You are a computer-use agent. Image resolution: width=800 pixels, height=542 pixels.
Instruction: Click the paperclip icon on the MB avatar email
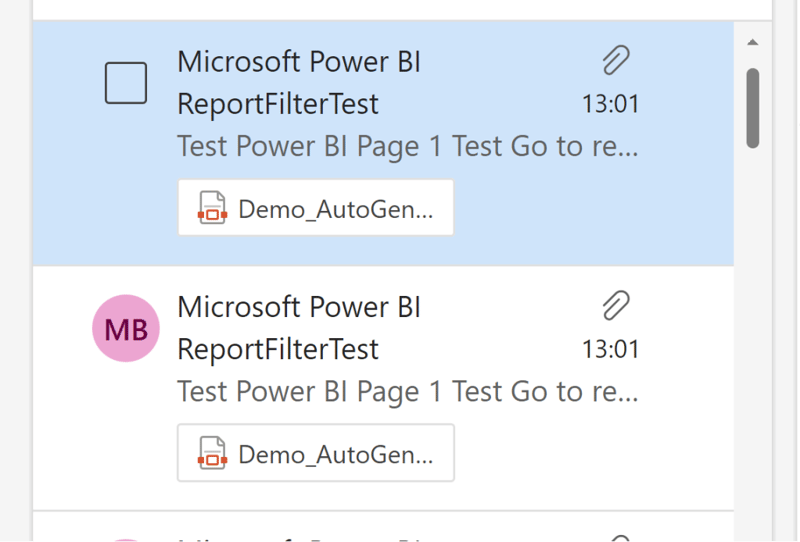point(616,306)
